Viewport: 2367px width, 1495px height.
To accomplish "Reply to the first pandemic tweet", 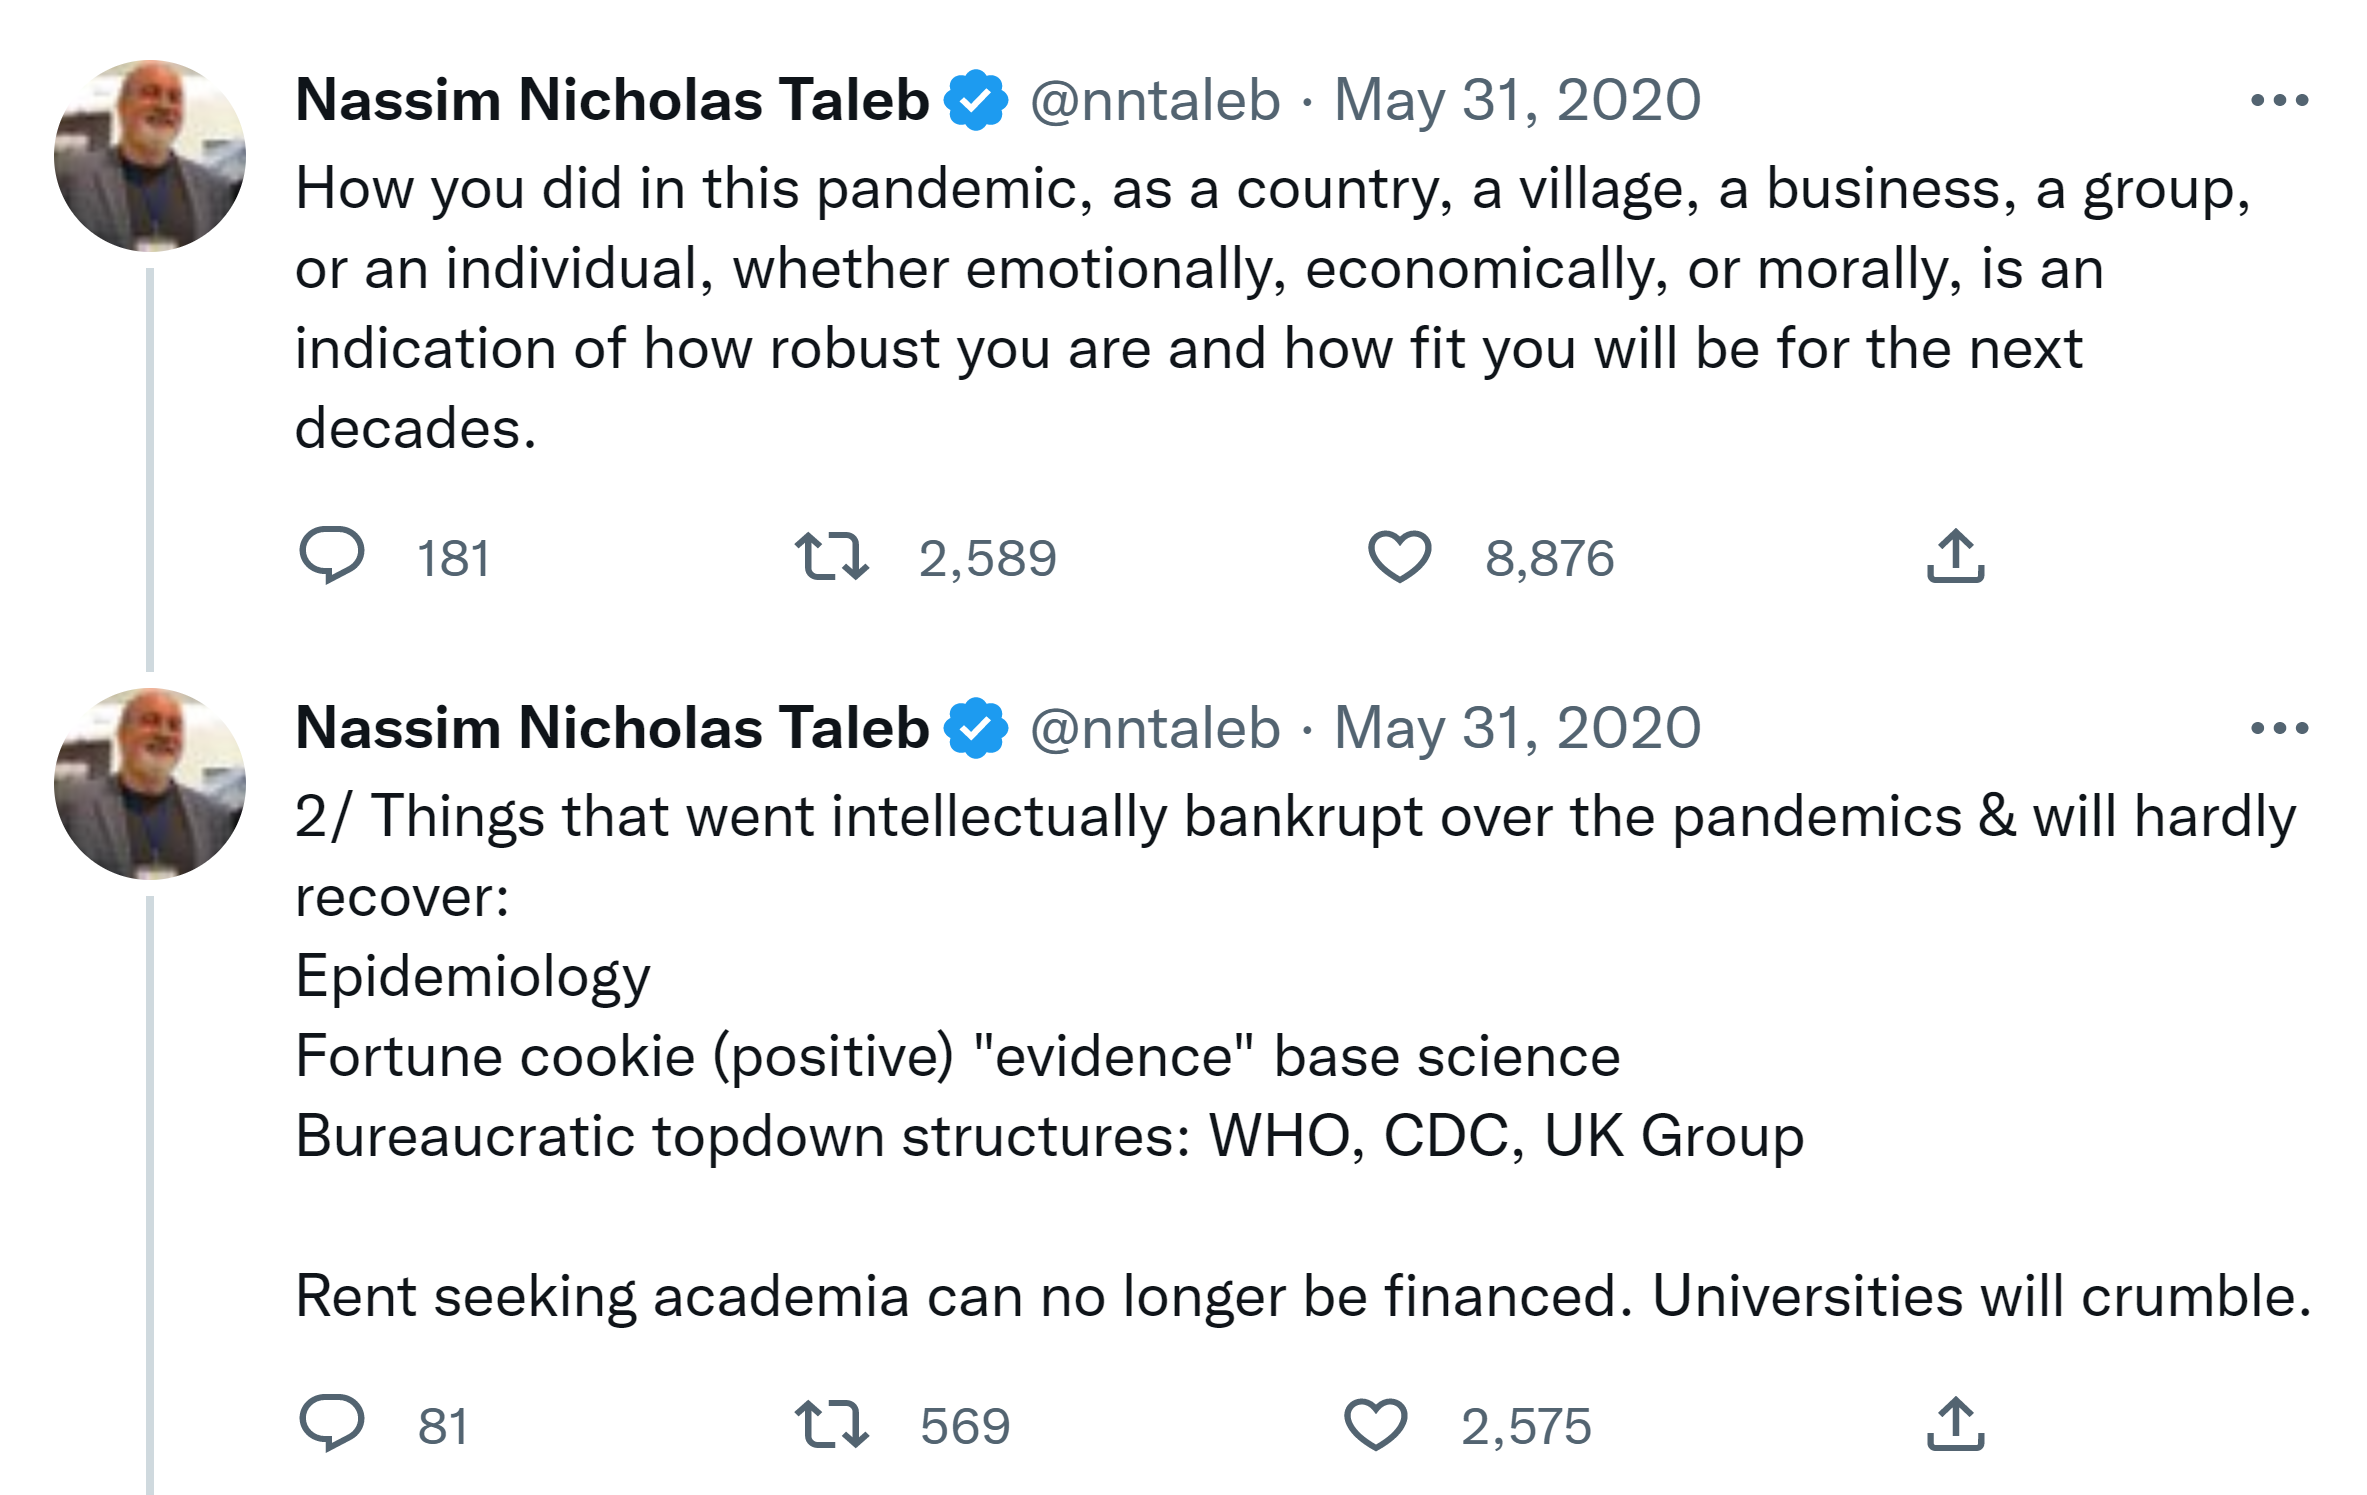I will [332, 555].
